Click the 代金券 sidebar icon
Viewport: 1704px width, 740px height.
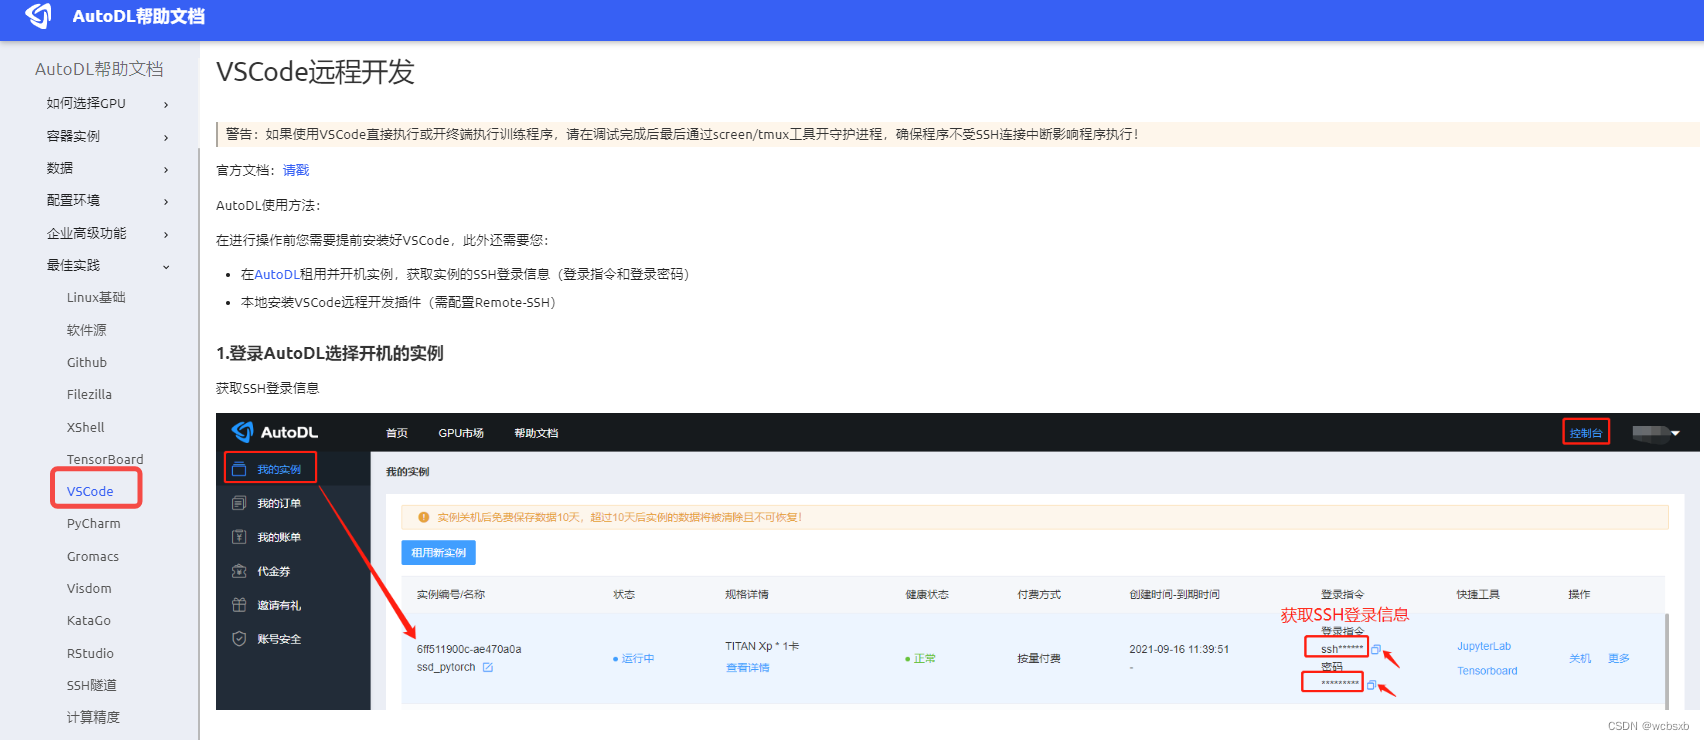[x=239, y=571]
